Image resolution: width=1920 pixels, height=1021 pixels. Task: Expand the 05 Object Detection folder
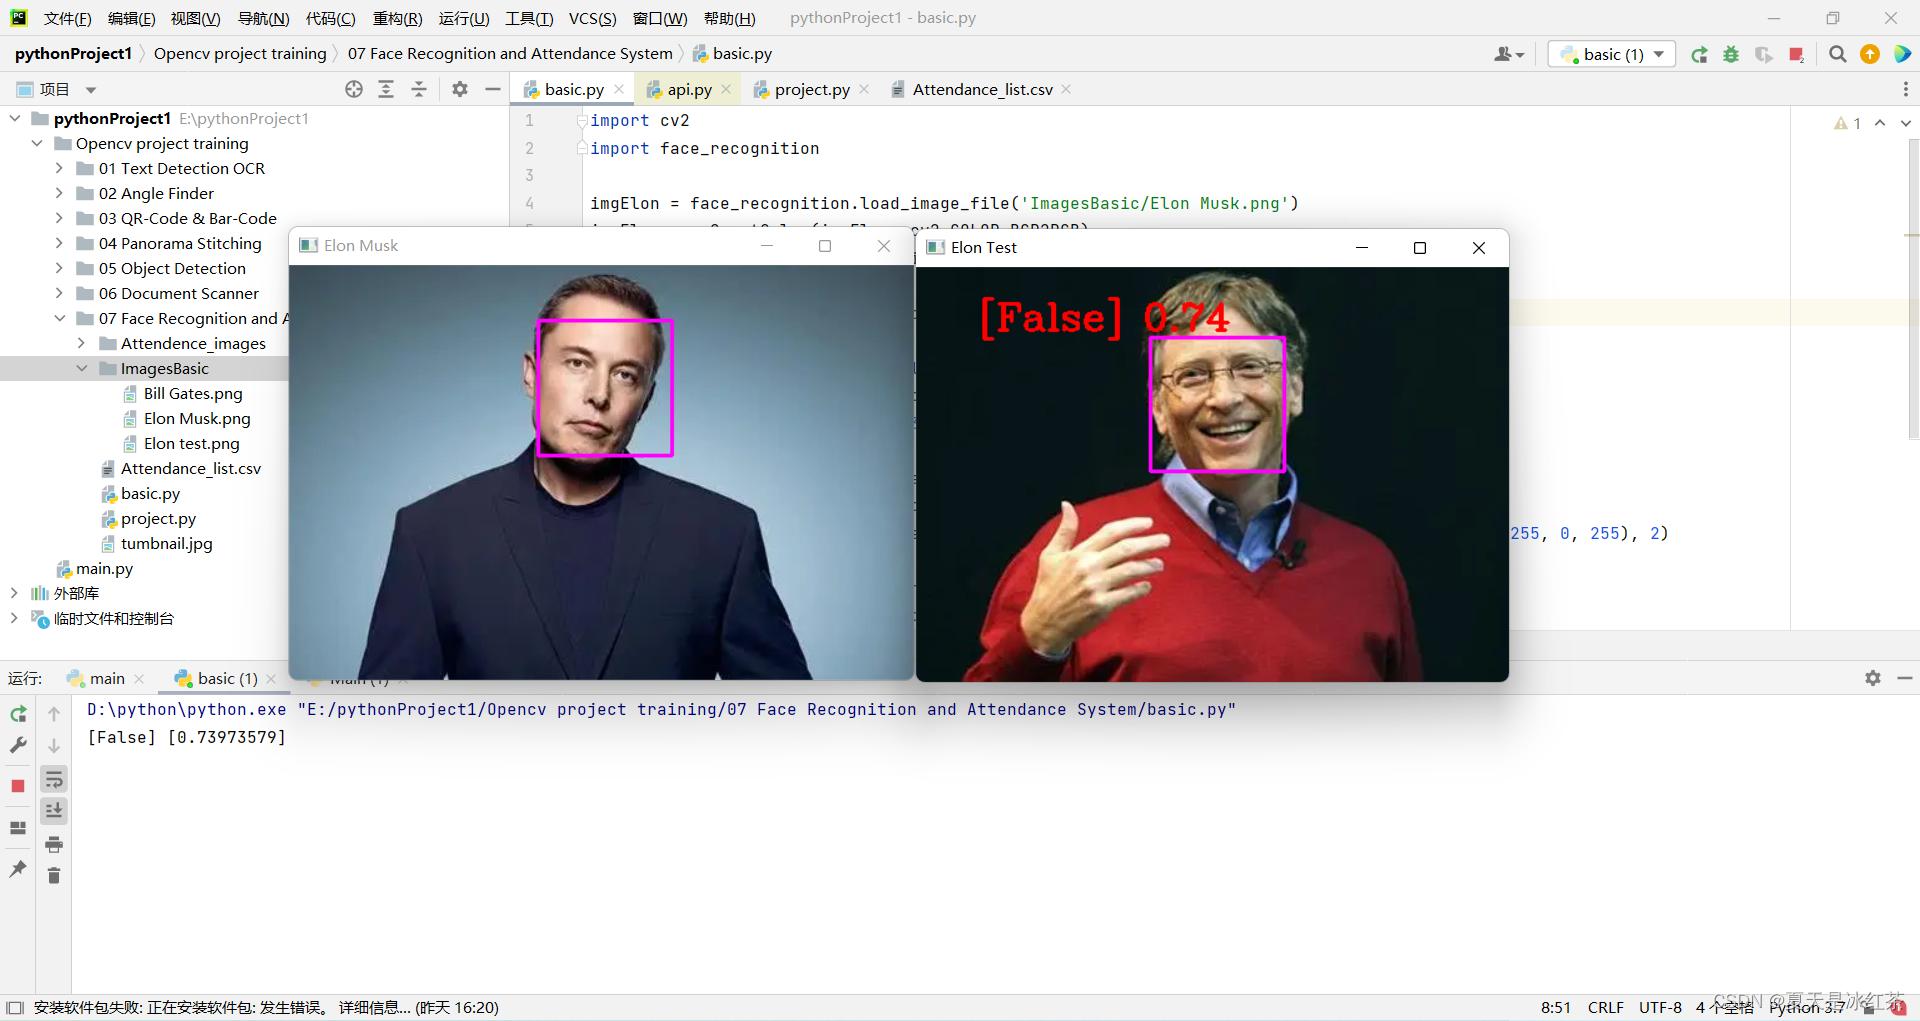59,268
